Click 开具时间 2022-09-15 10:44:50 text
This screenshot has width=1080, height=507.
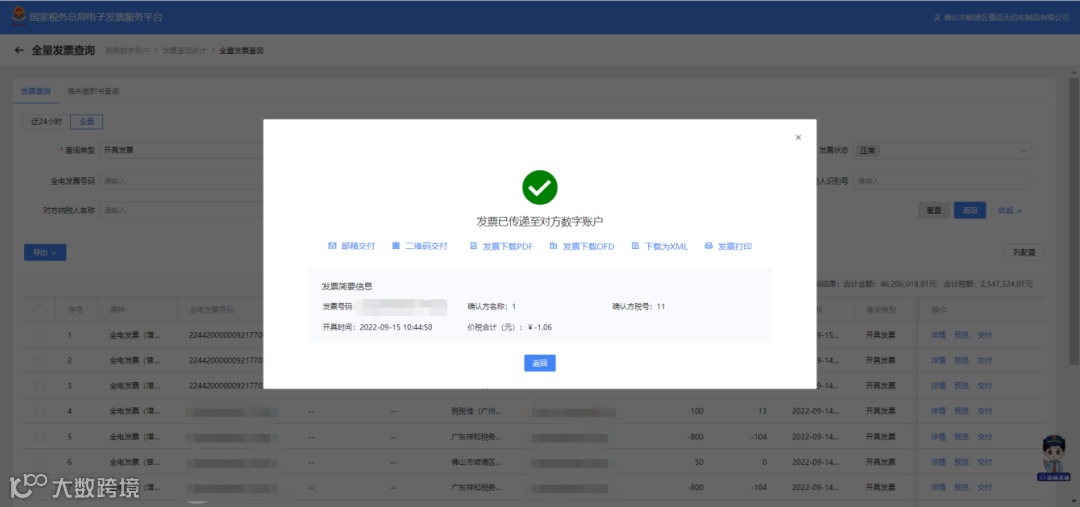pos(377,327)
